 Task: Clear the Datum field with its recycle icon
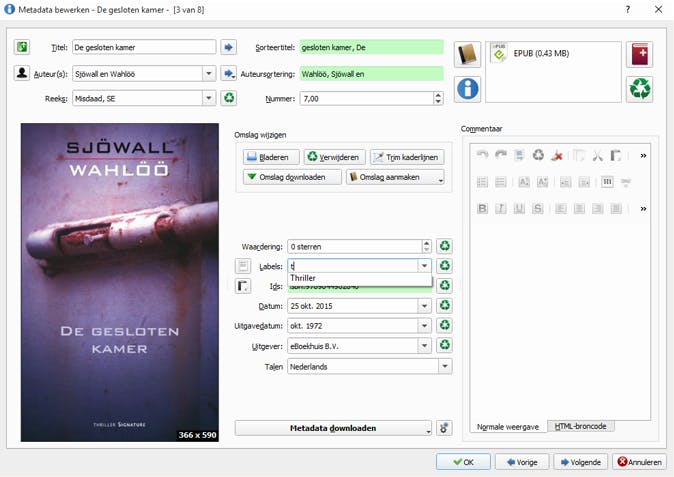(x=444, y=306)
